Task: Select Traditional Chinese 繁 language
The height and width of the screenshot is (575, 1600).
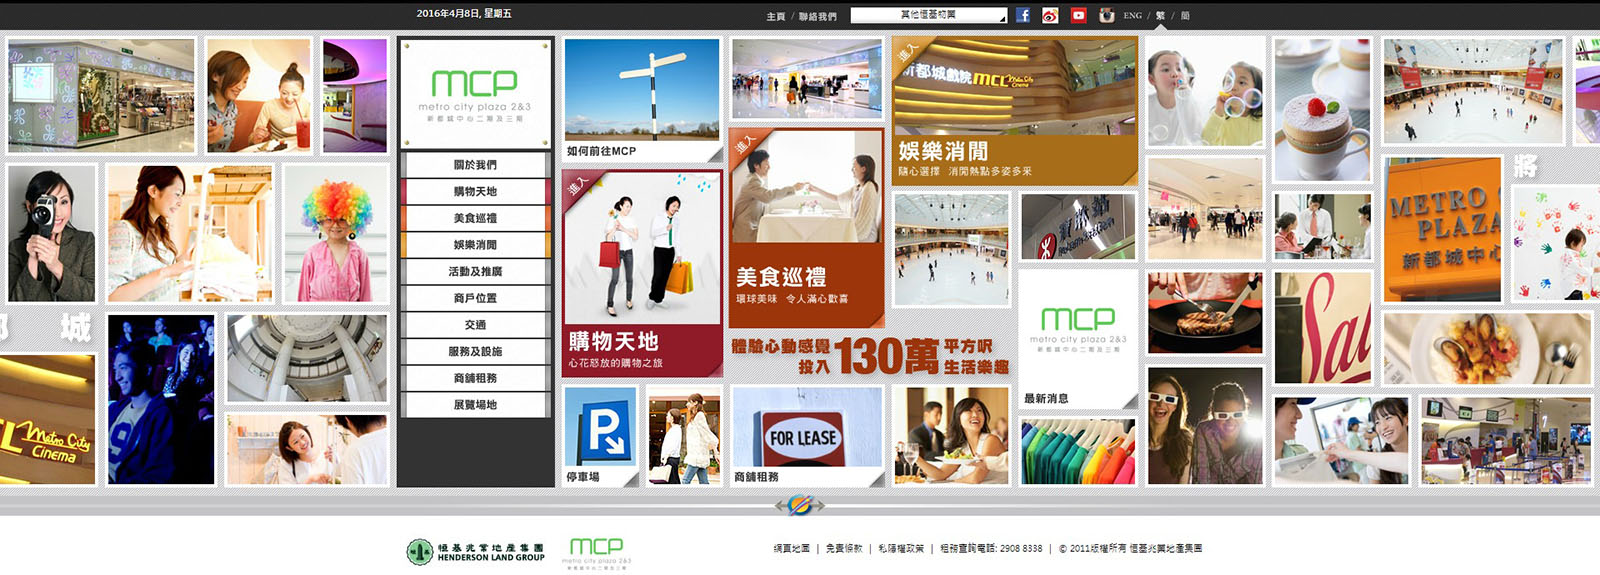Action: click(1160, 16)
